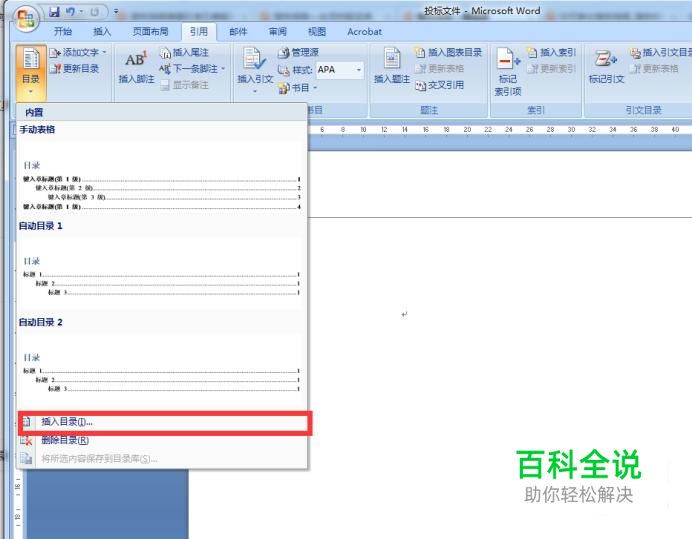This screenshot has height=539, width=692.
Task: Click the horizontal ruler at mark 20
Action: (467, 129)
